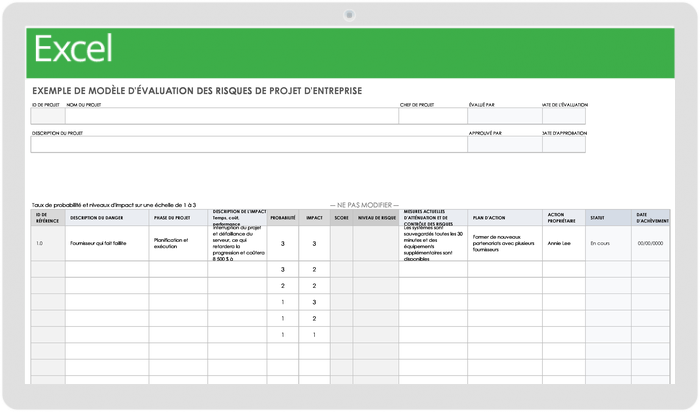Click the 'Fournisseur qui fait faillite' cell
Viewport: 700px width, 412px height.
pyautogui.click(x=107, y=243)
